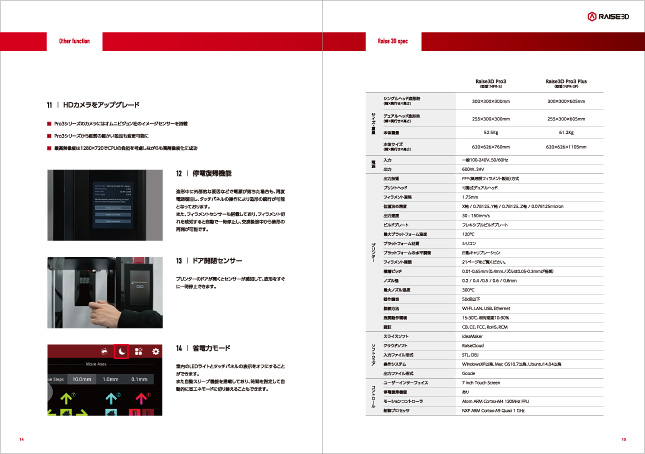This screenshot has height=454, width=645.
Task: Click the '120℃' max platform temperature value
Action: click(x=468, y=234)
